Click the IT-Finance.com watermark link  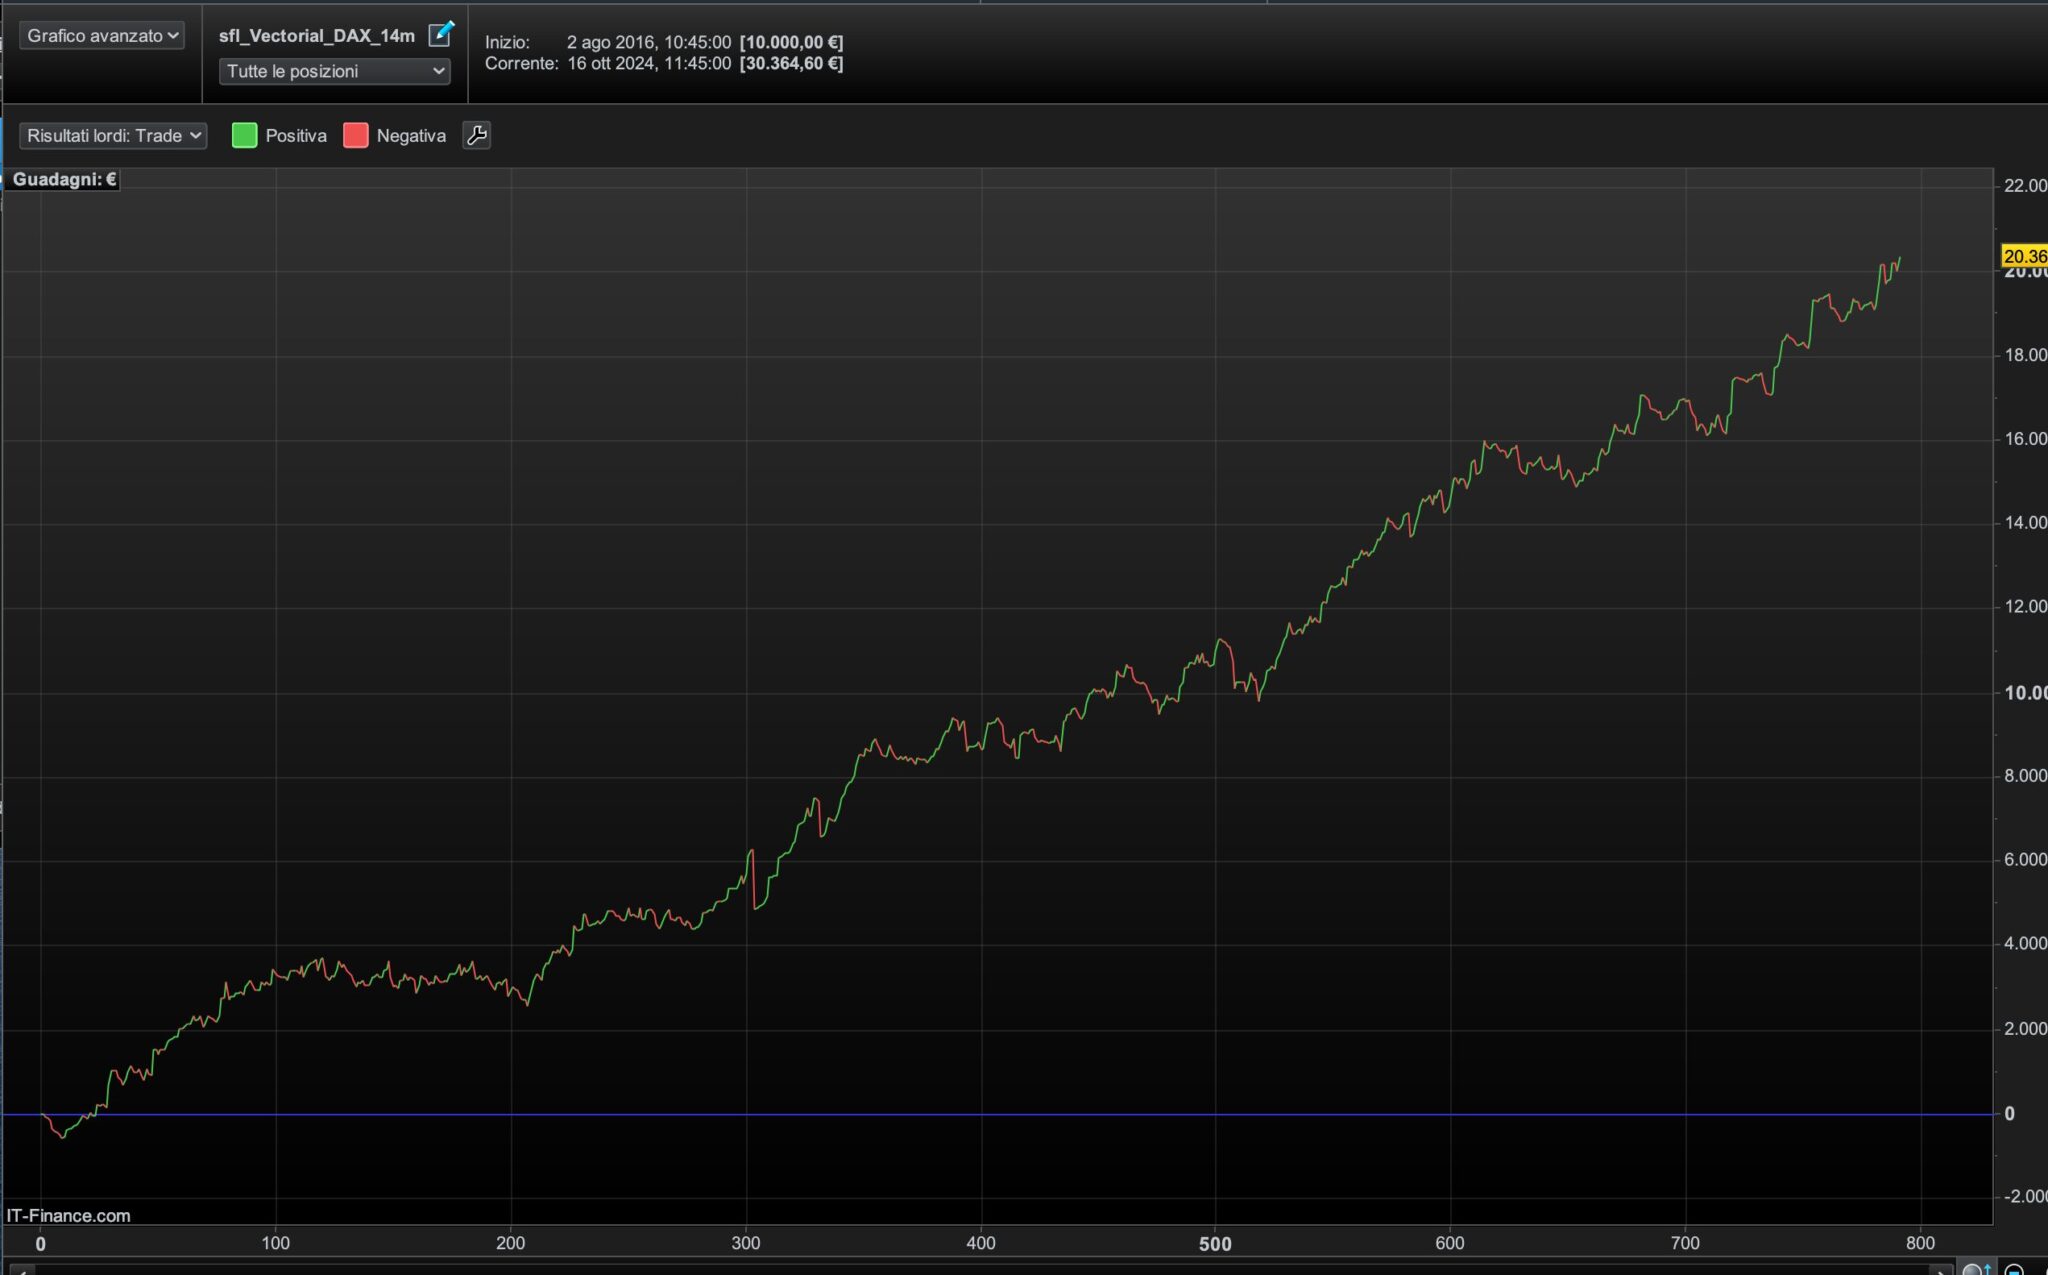tap(68, 1215)
